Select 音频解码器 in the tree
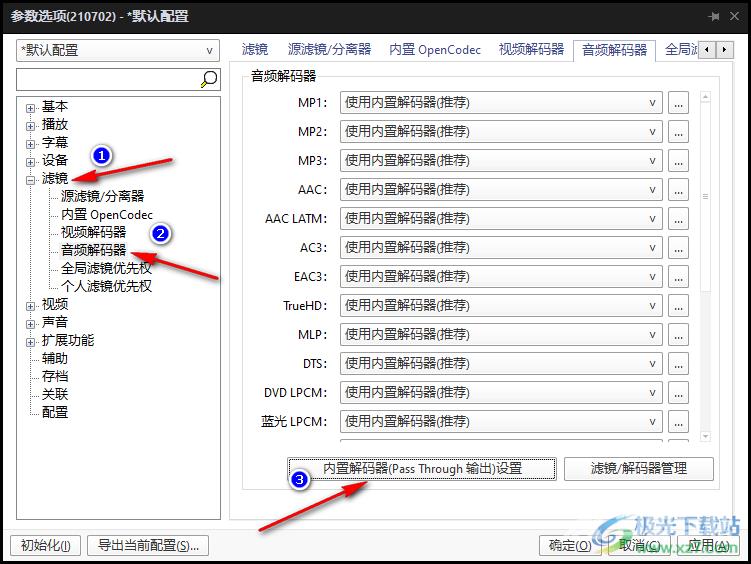Viewport: 751px width, 564px height. pyautogui.click(x=93, y=250)
